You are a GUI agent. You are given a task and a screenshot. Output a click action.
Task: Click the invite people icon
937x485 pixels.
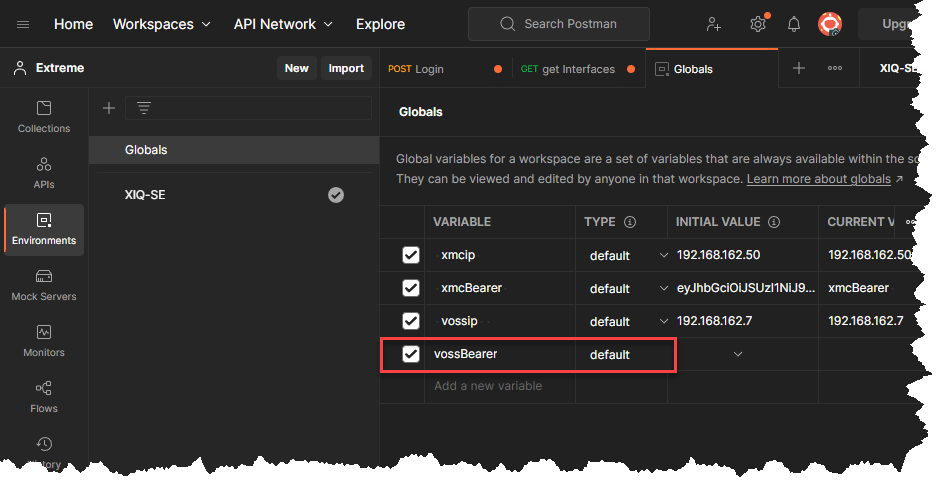click(x=714, y=24)
